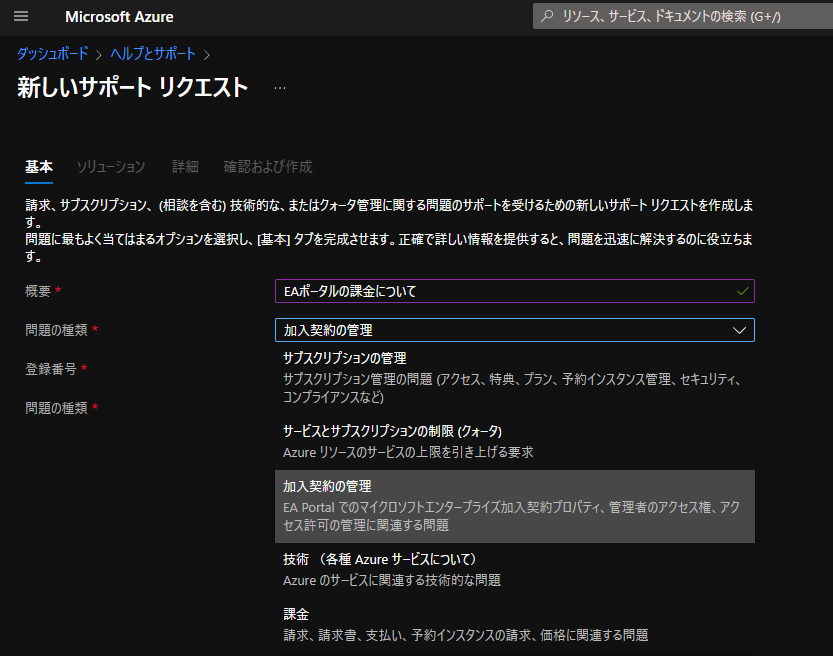Open ダッシュボード breadcrumb link
833x656 pixels.
coord(52,54)
